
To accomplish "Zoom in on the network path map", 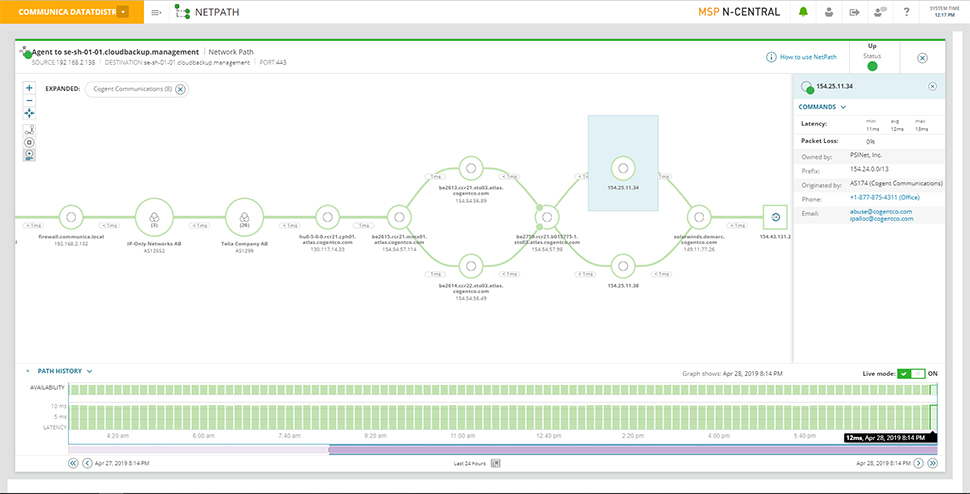I will (29, 88).
